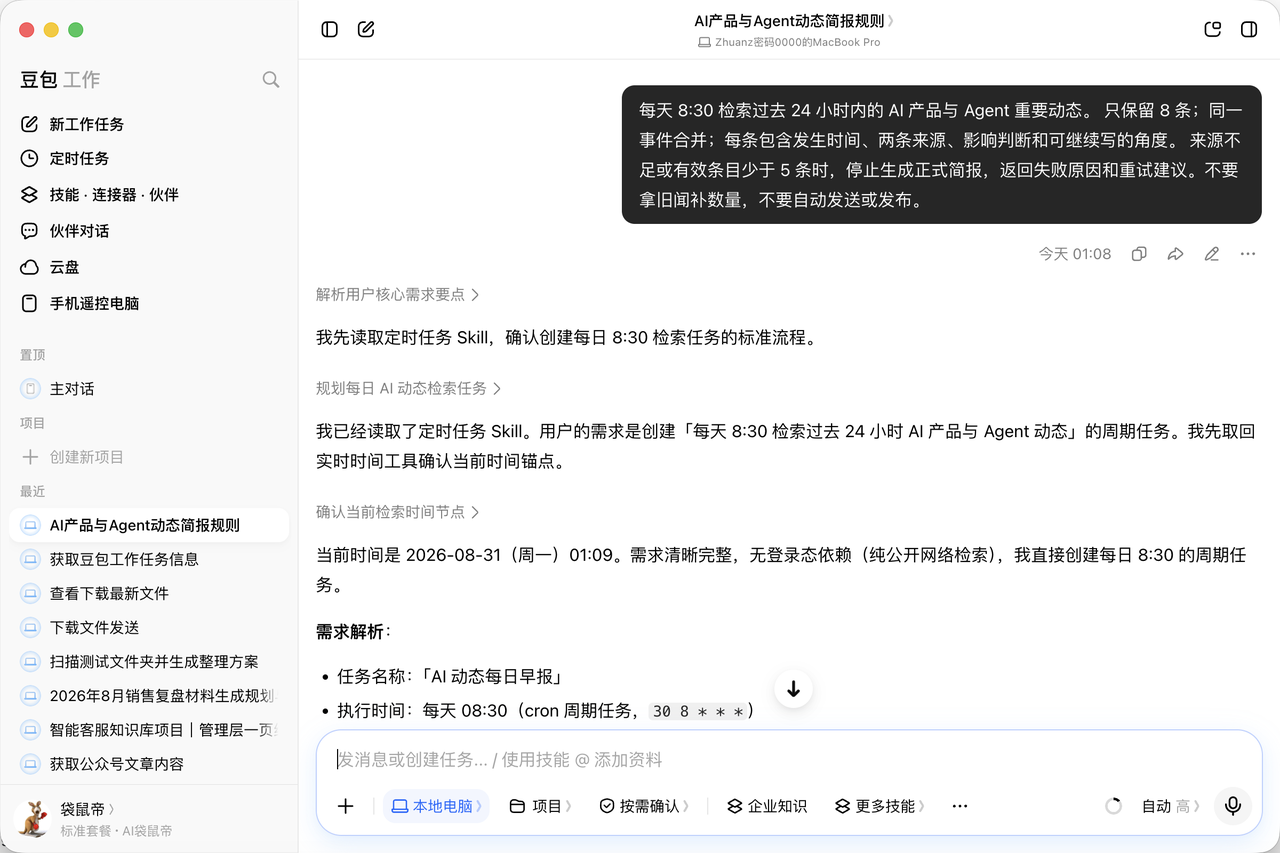Toggle the 企业知识 option

pos(767,806)
